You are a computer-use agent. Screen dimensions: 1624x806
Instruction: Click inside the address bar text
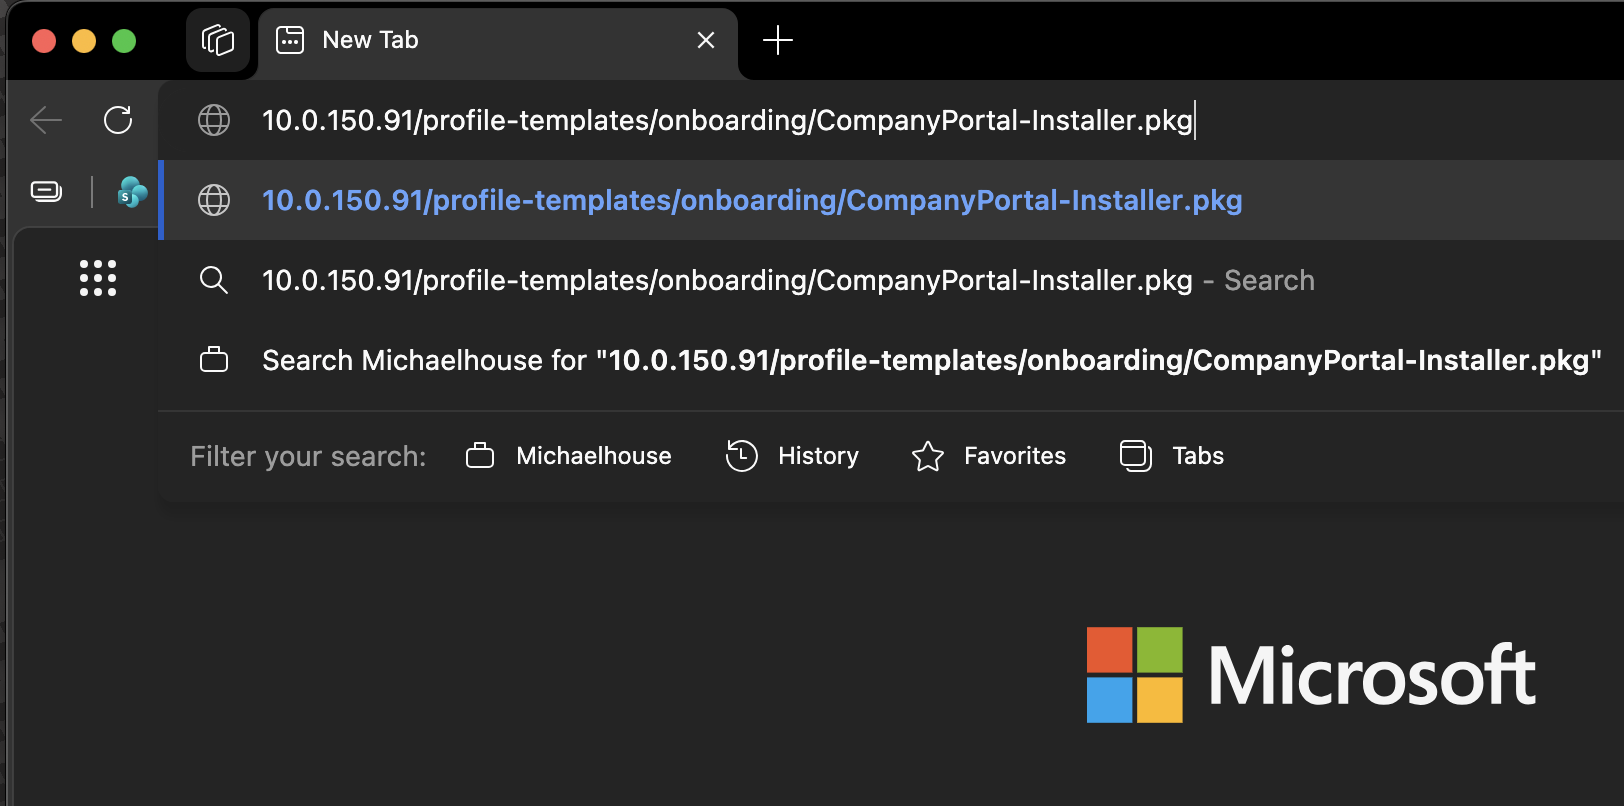[727, 120]
